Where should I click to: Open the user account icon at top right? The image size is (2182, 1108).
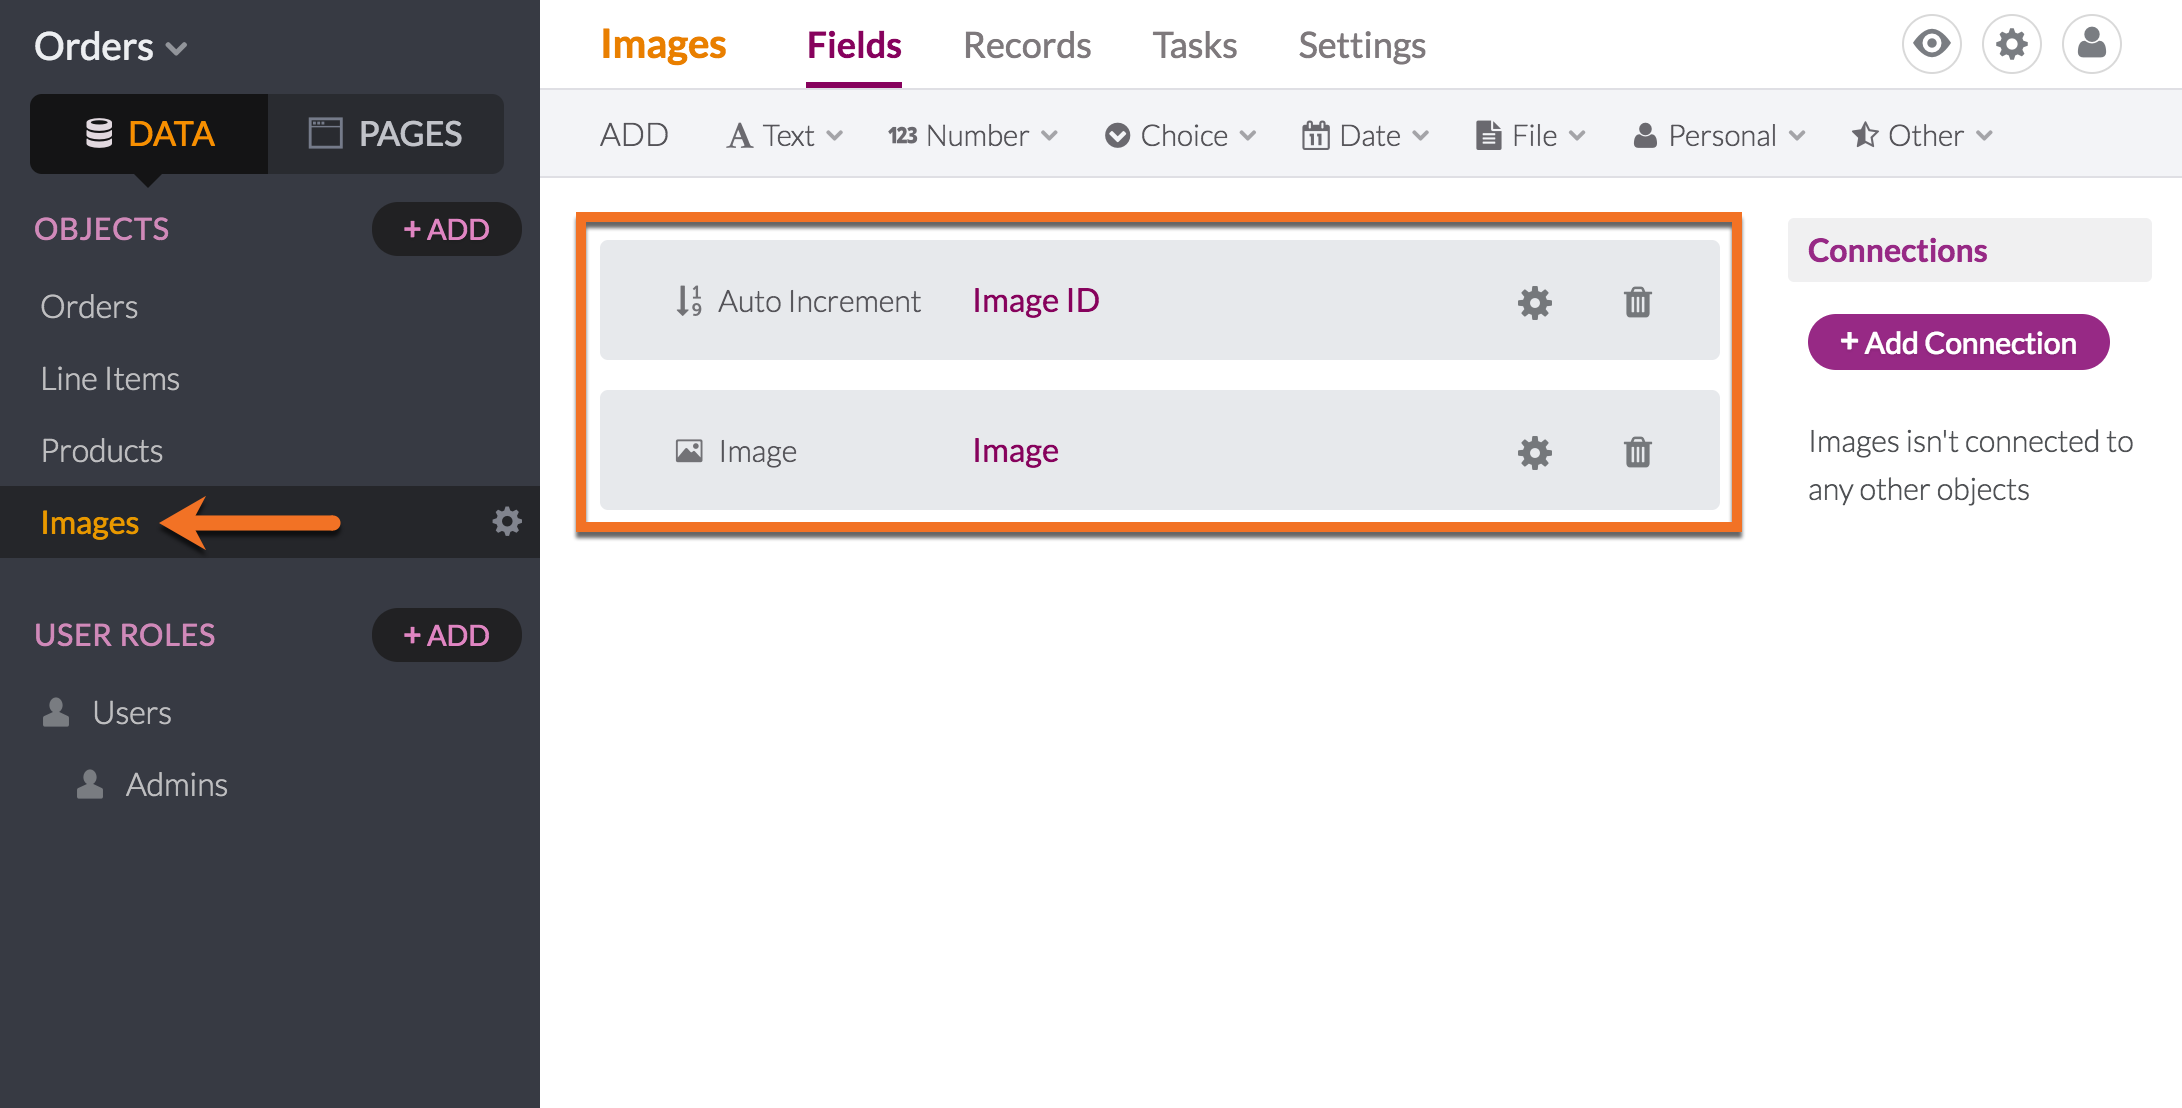point(2091,44)
